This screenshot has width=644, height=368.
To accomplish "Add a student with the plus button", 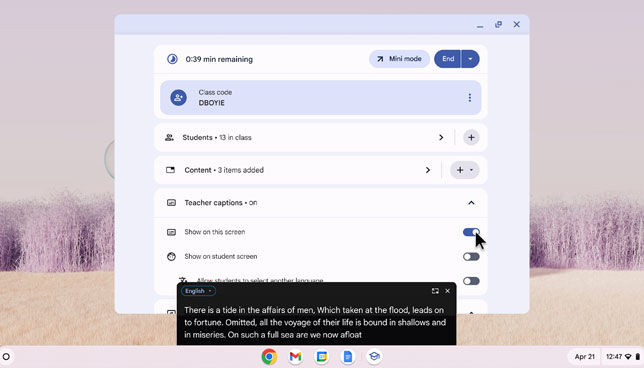I will [471, 138].
